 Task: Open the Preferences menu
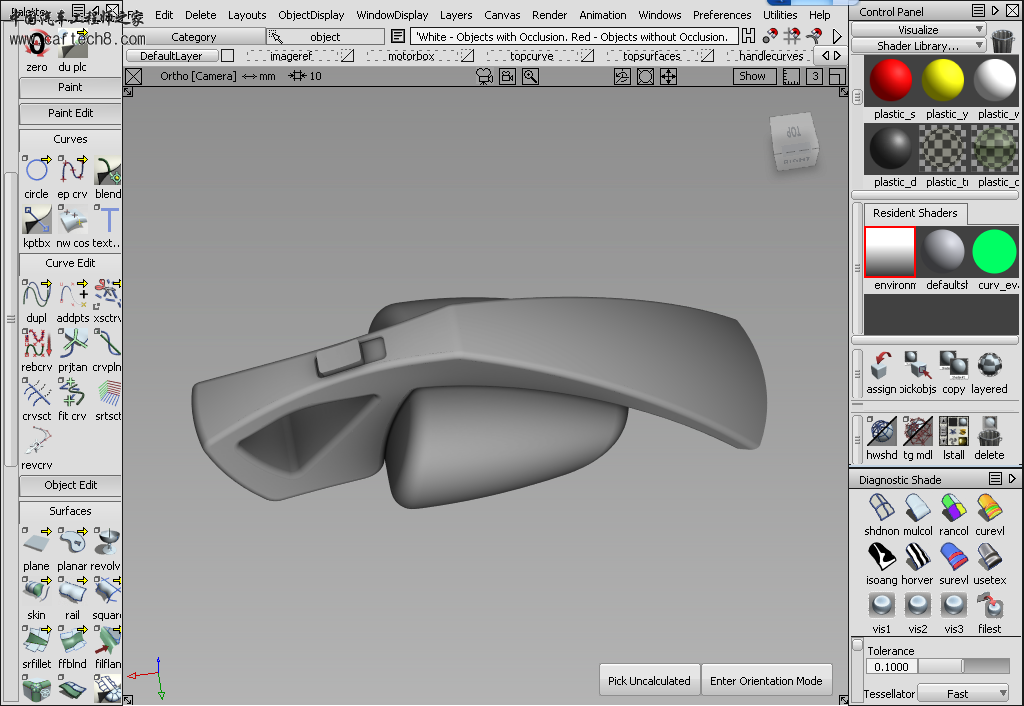tap(722, 15)
